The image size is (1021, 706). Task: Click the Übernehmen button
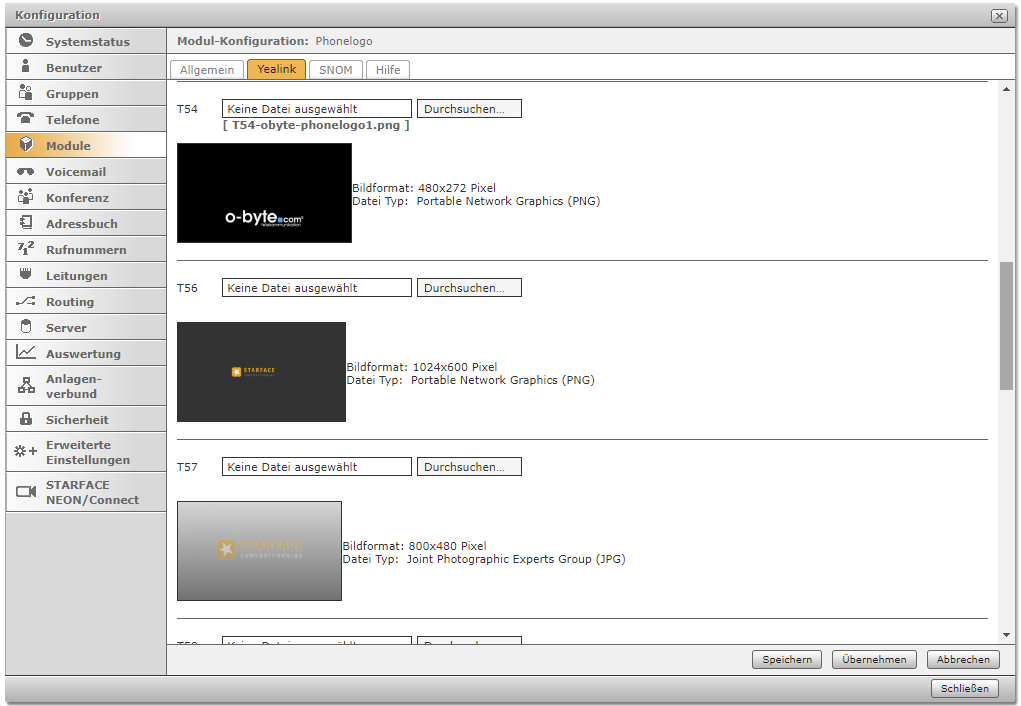click(x=874, y=660)
